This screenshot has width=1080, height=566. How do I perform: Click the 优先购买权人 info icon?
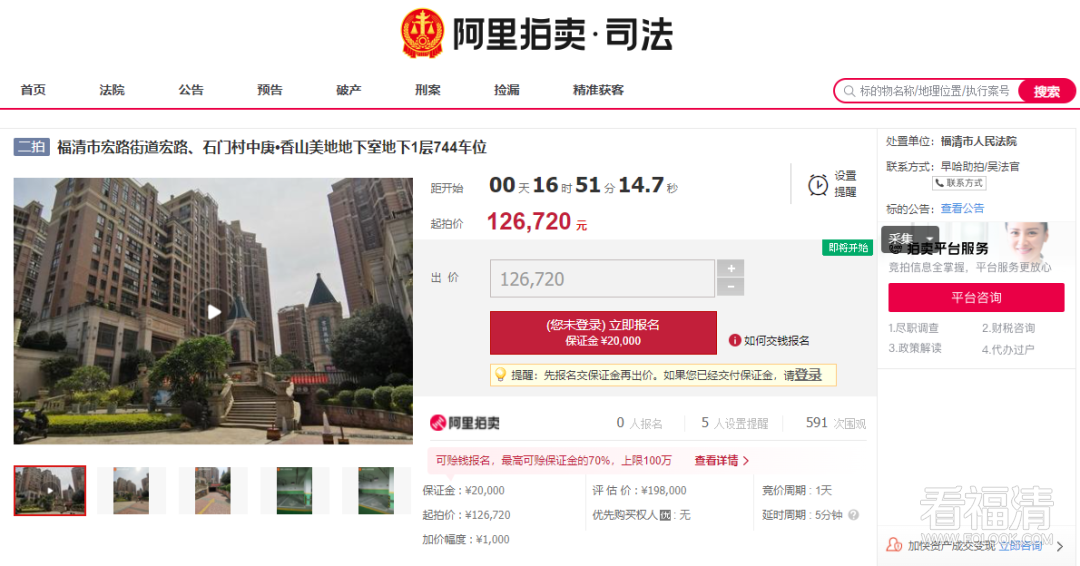point(665,515)
